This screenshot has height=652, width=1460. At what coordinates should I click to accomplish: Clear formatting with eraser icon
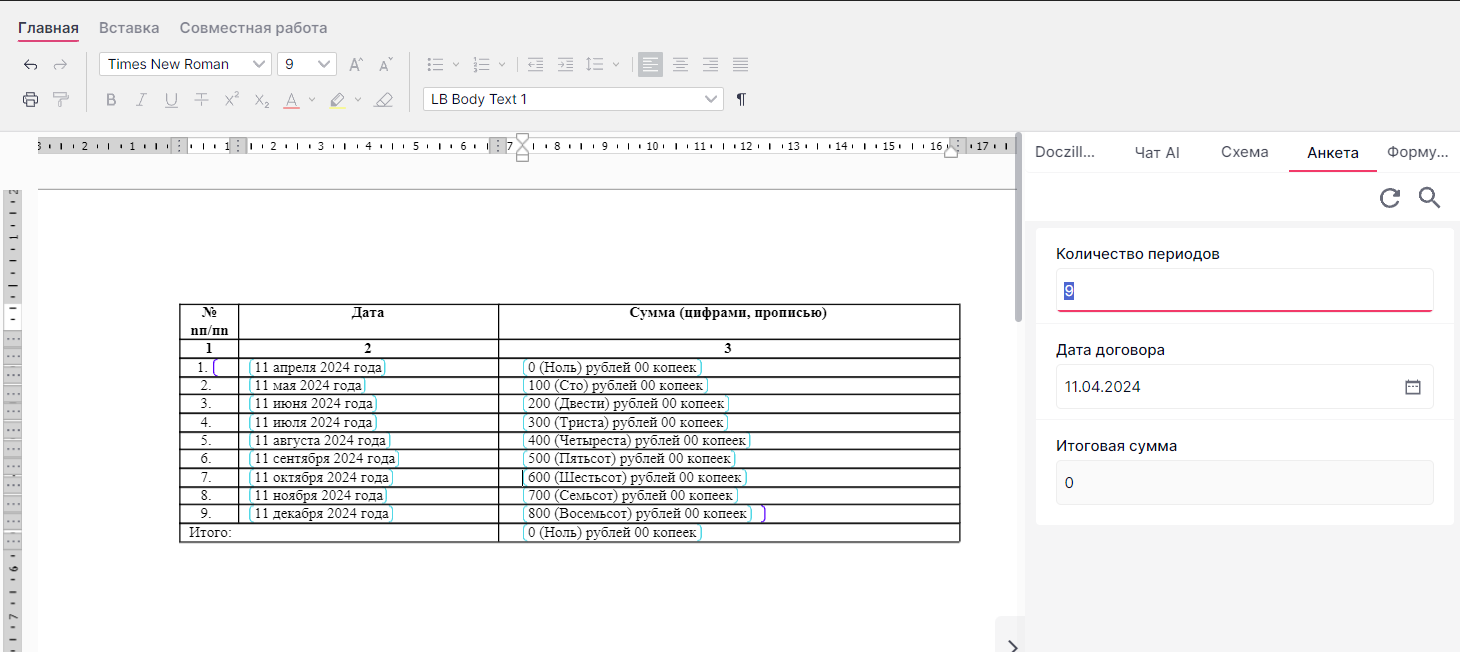pyautogui.click(x=384, y=100)
